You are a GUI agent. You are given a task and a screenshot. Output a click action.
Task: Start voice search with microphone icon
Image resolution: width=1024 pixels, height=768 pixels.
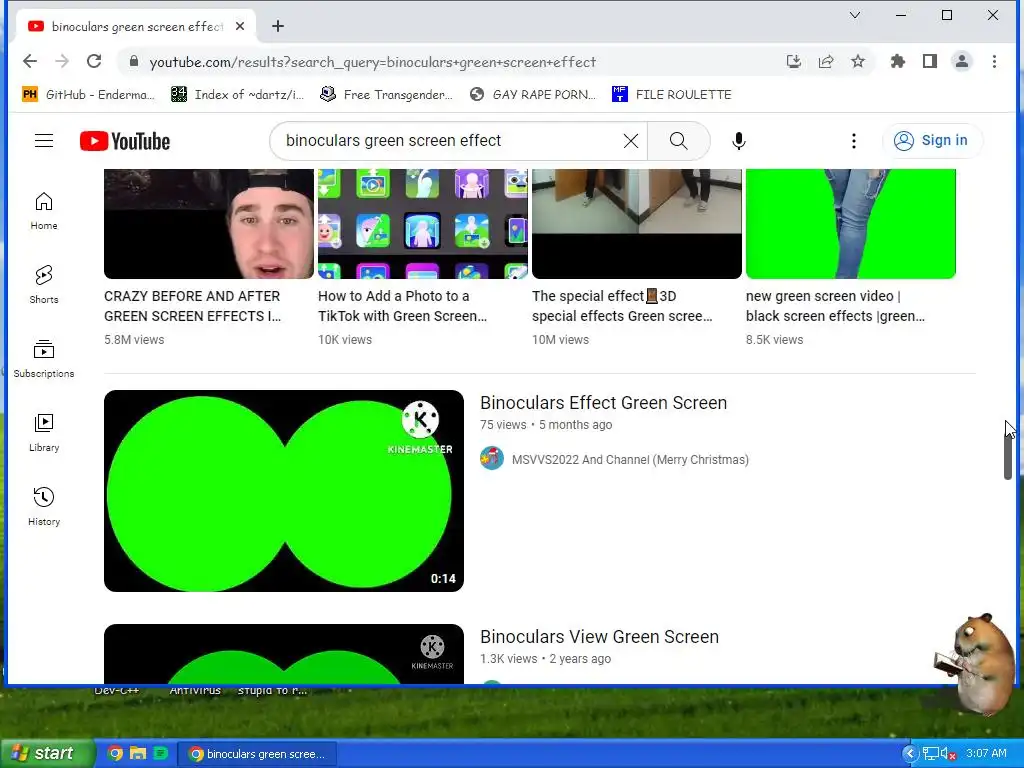(739, 140)
